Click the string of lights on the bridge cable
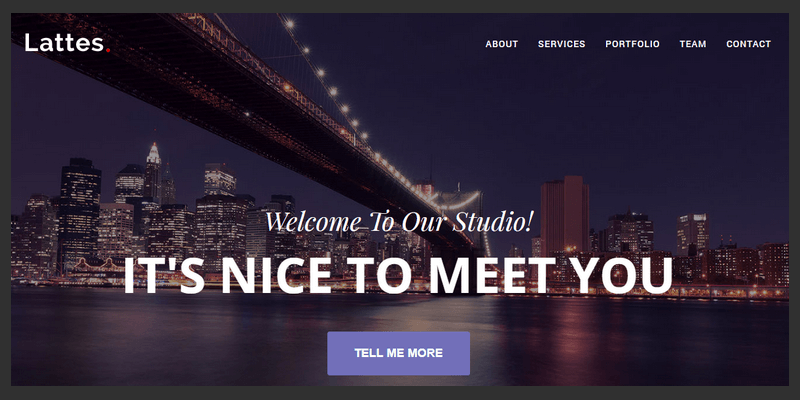 pos(332,87)
